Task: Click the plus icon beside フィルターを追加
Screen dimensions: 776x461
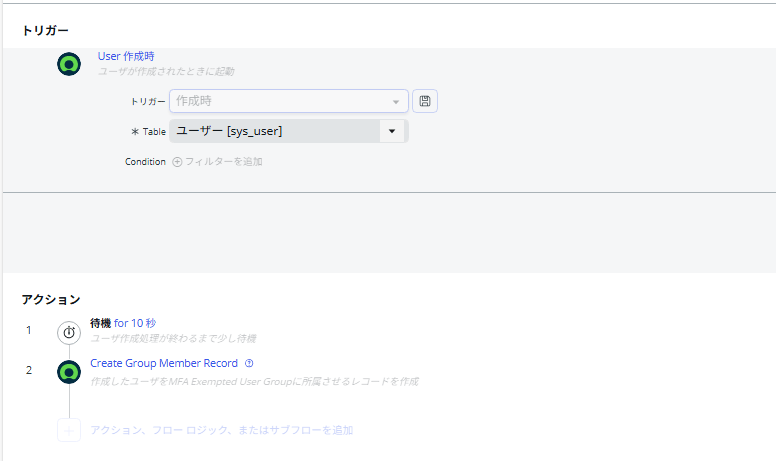Action: [177, 161]
